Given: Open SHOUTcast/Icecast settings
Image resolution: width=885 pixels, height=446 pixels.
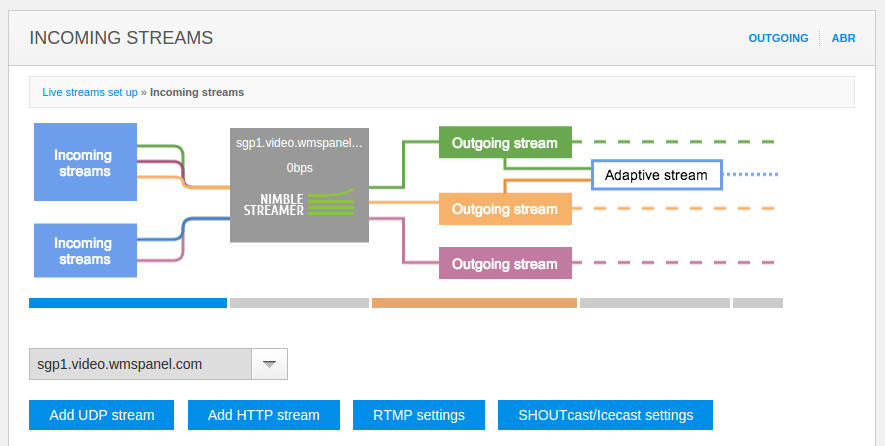Looking at the screenshot, I should pos(605,415).
